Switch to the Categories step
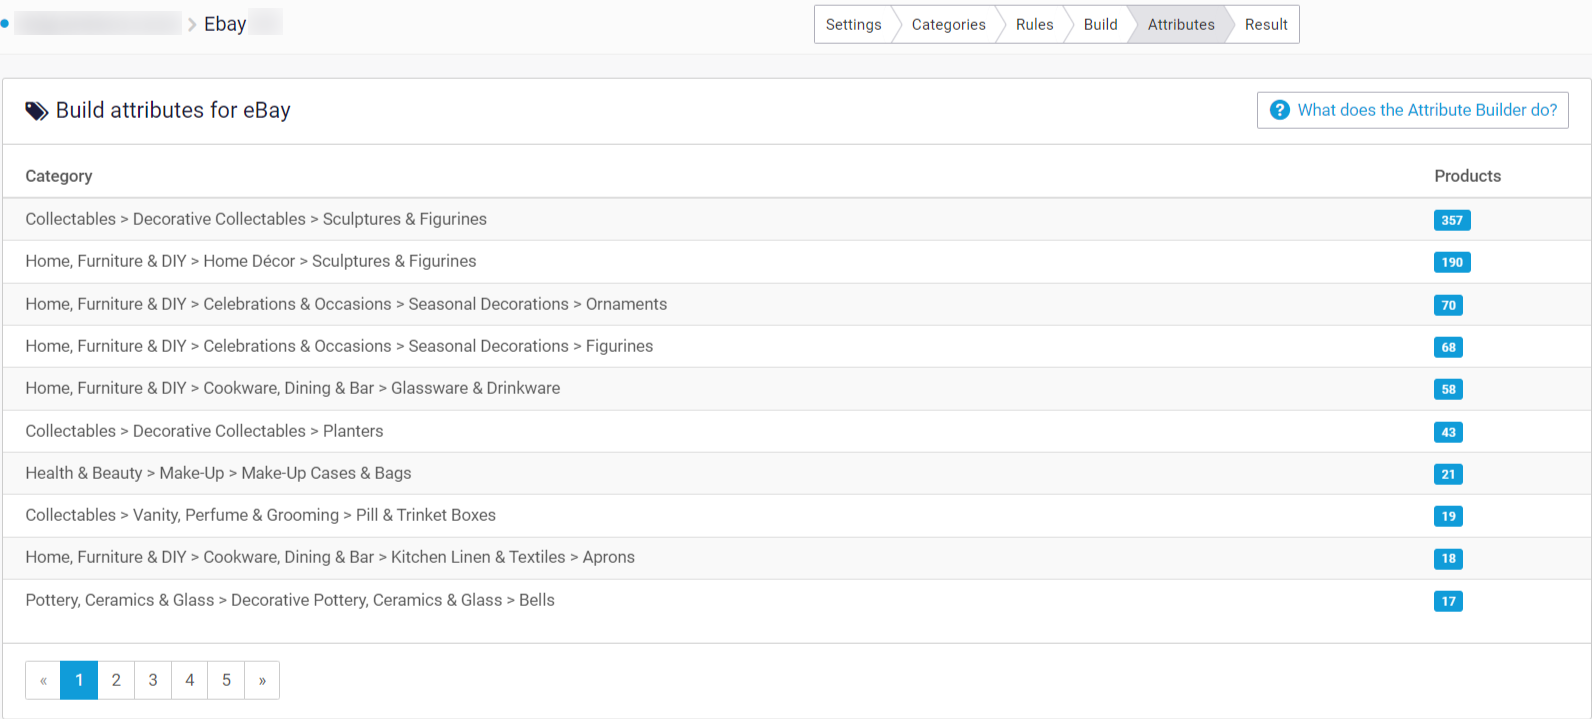 pyautogui.click(x=948, y=25)
